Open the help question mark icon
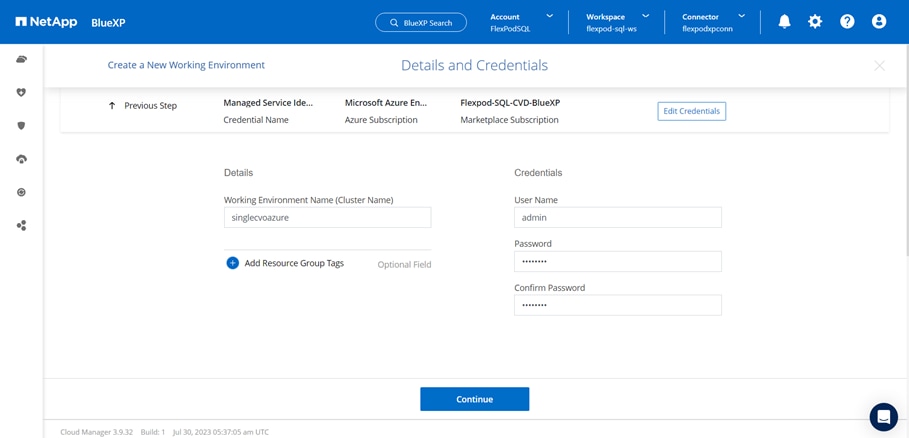The width and height of the screenshot is (909, 438). coord(847,22)
